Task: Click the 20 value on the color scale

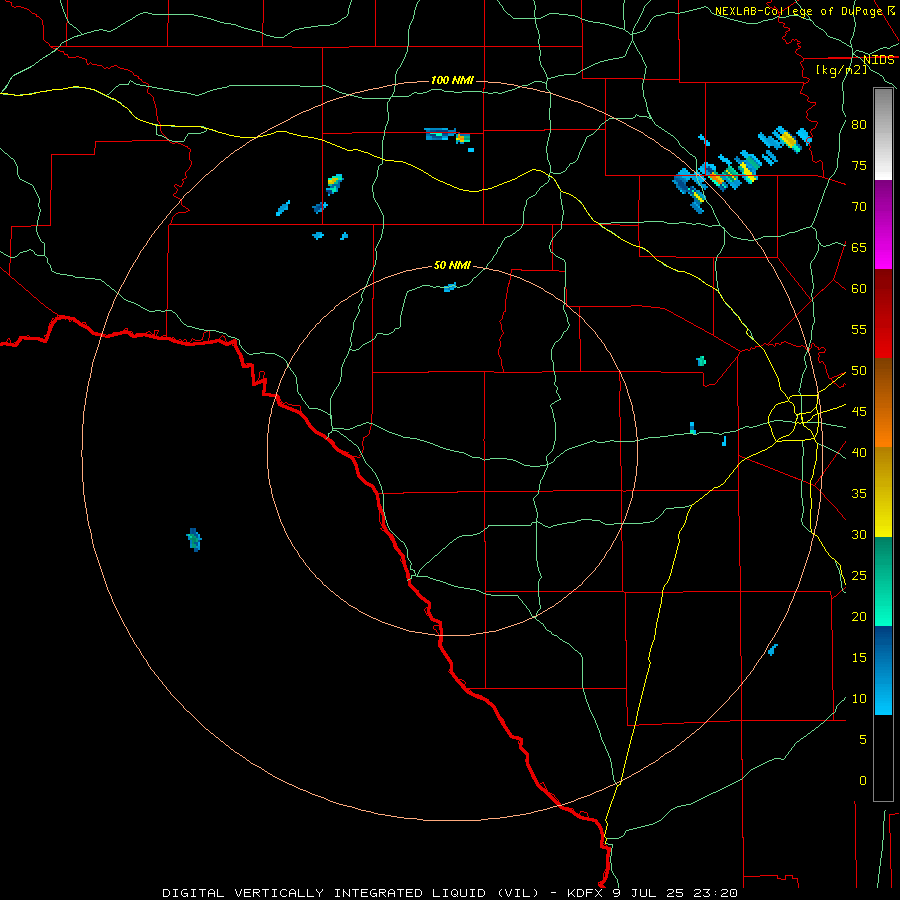Action: pos(859,616)
